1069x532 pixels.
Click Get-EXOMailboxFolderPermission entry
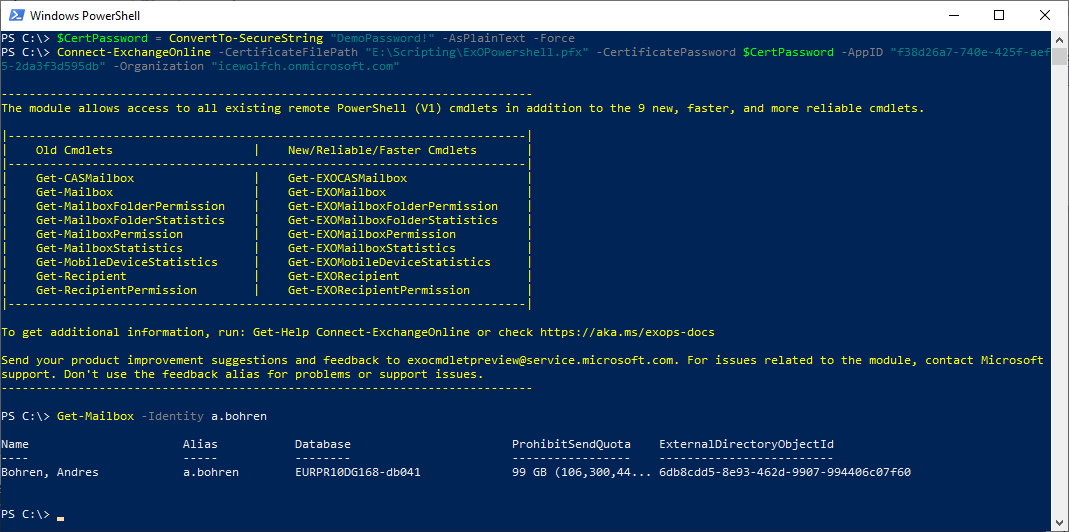coord(393,206)
